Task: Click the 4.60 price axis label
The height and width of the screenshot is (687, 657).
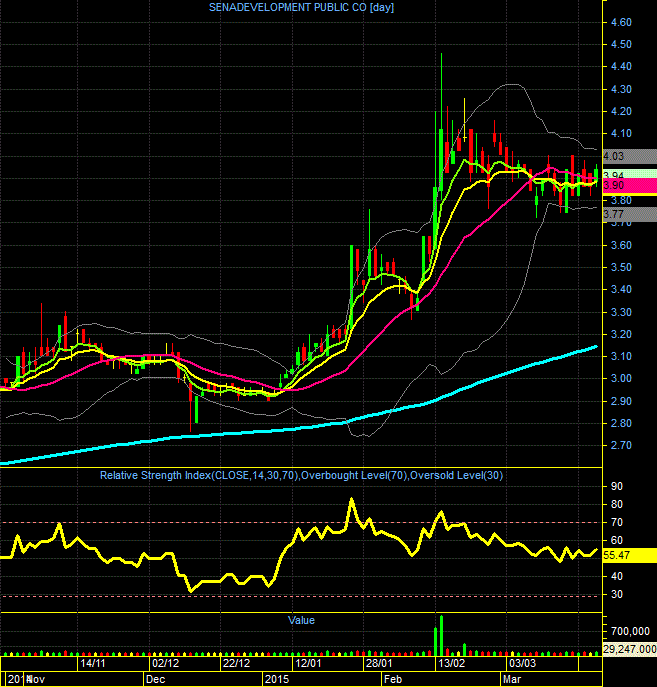Action: coord(621,22)
